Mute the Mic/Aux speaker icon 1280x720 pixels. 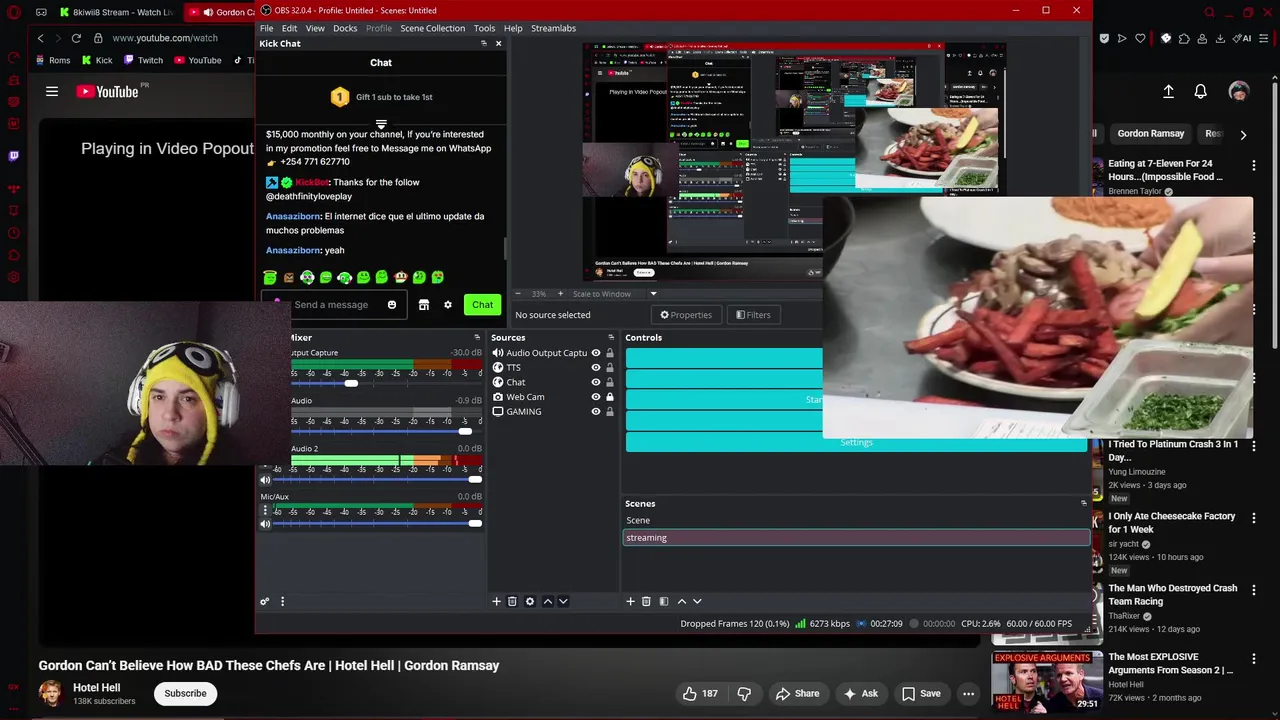[x=265, y=523]
